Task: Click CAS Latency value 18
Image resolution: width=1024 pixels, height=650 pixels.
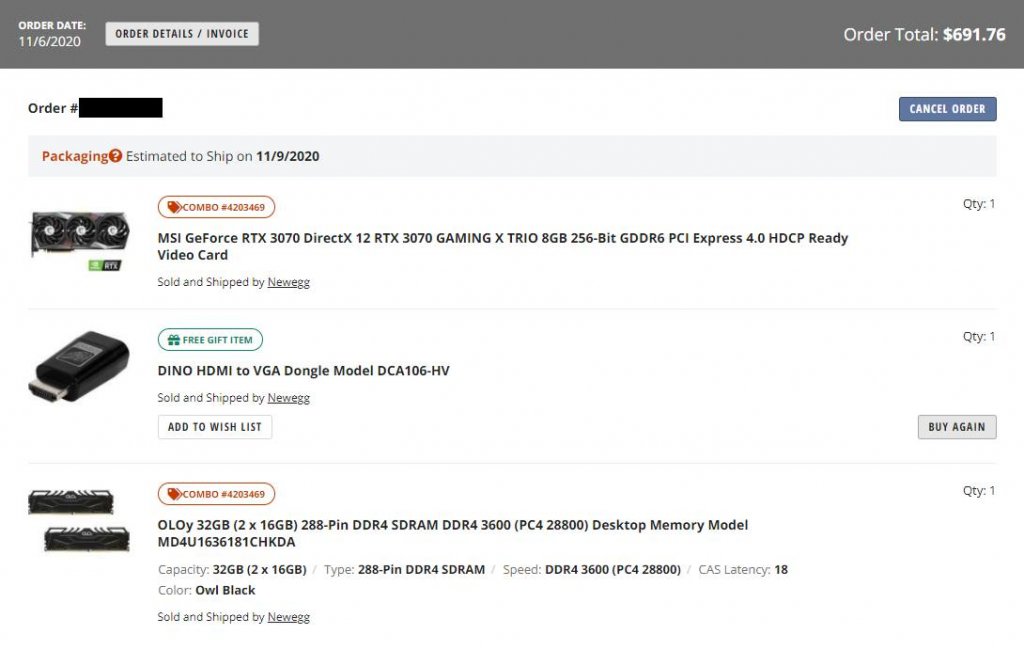Action: pos(781,570)
